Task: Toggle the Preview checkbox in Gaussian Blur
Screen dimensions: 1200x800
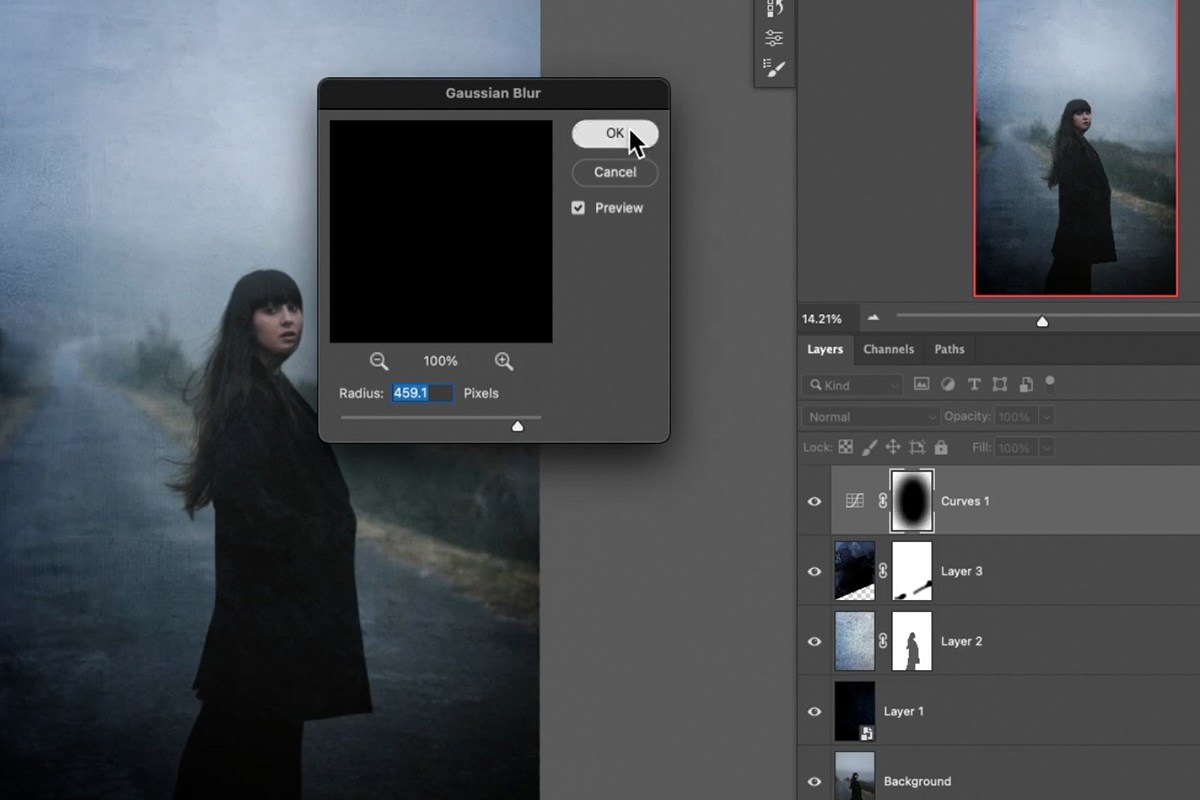Action: (x=578, y=208)
